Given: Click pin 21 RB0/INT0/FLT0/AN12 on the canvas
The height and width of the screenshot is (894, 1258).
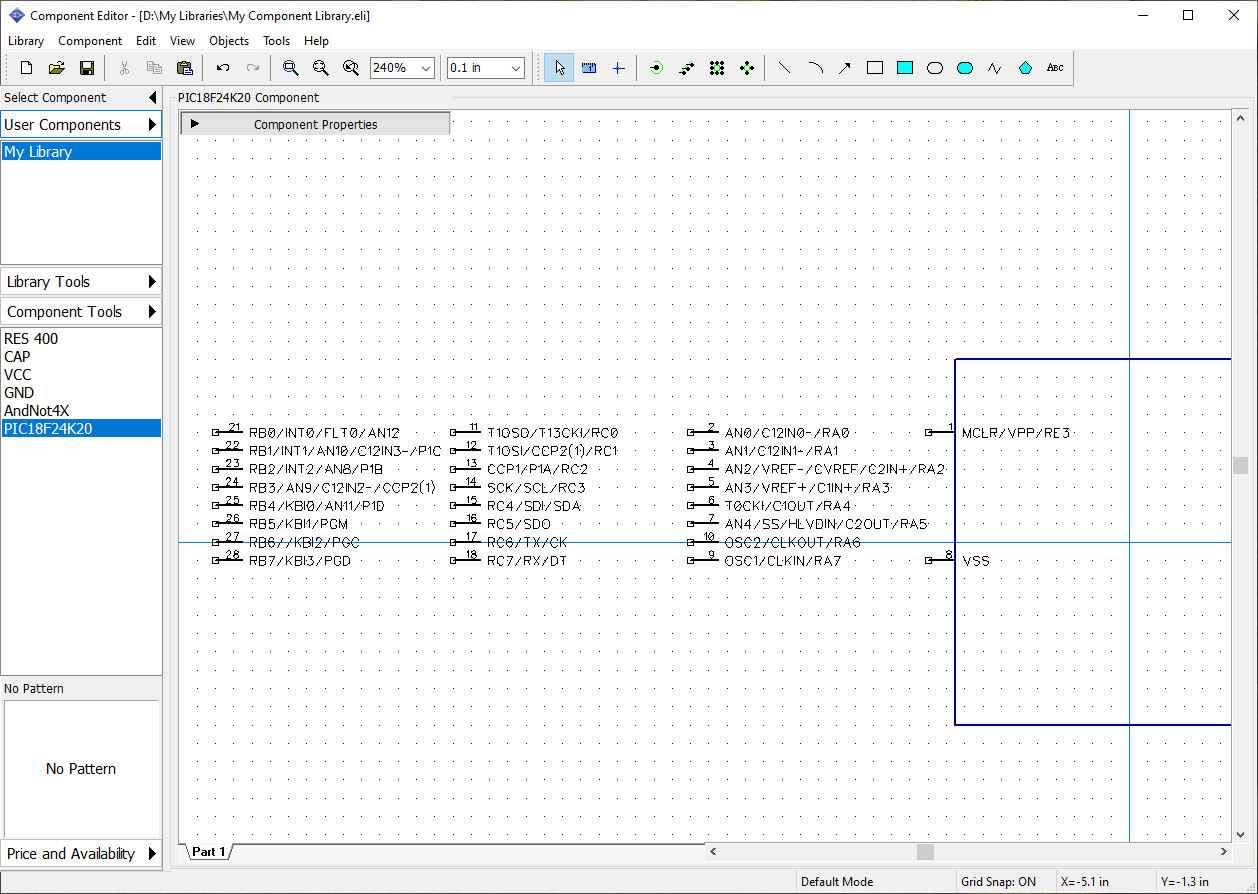Looking at the screenshot, I should pyautogui.click(x=306, y=433).
